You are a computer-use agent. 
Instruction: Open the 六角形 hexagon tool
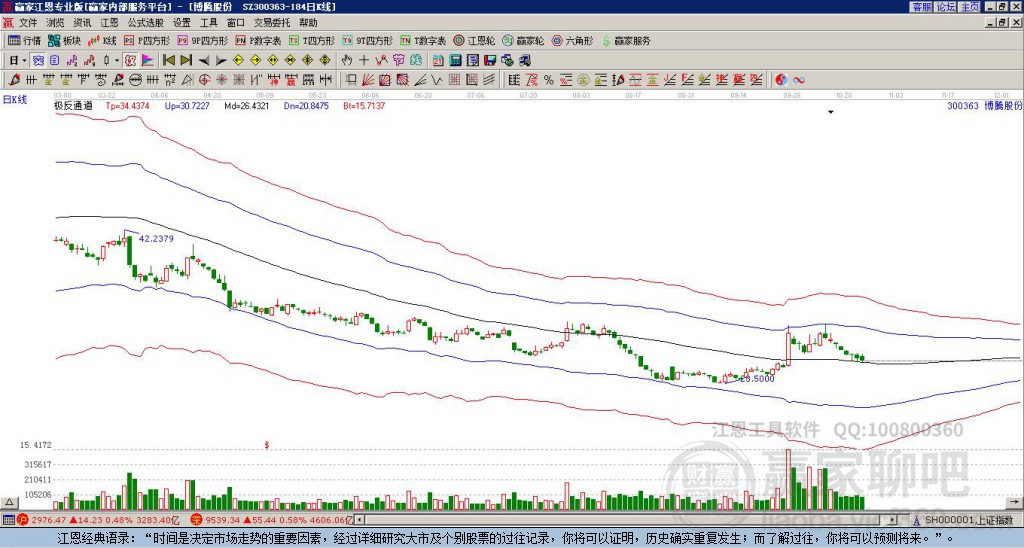pyautogui.click(x=572, y=40)
